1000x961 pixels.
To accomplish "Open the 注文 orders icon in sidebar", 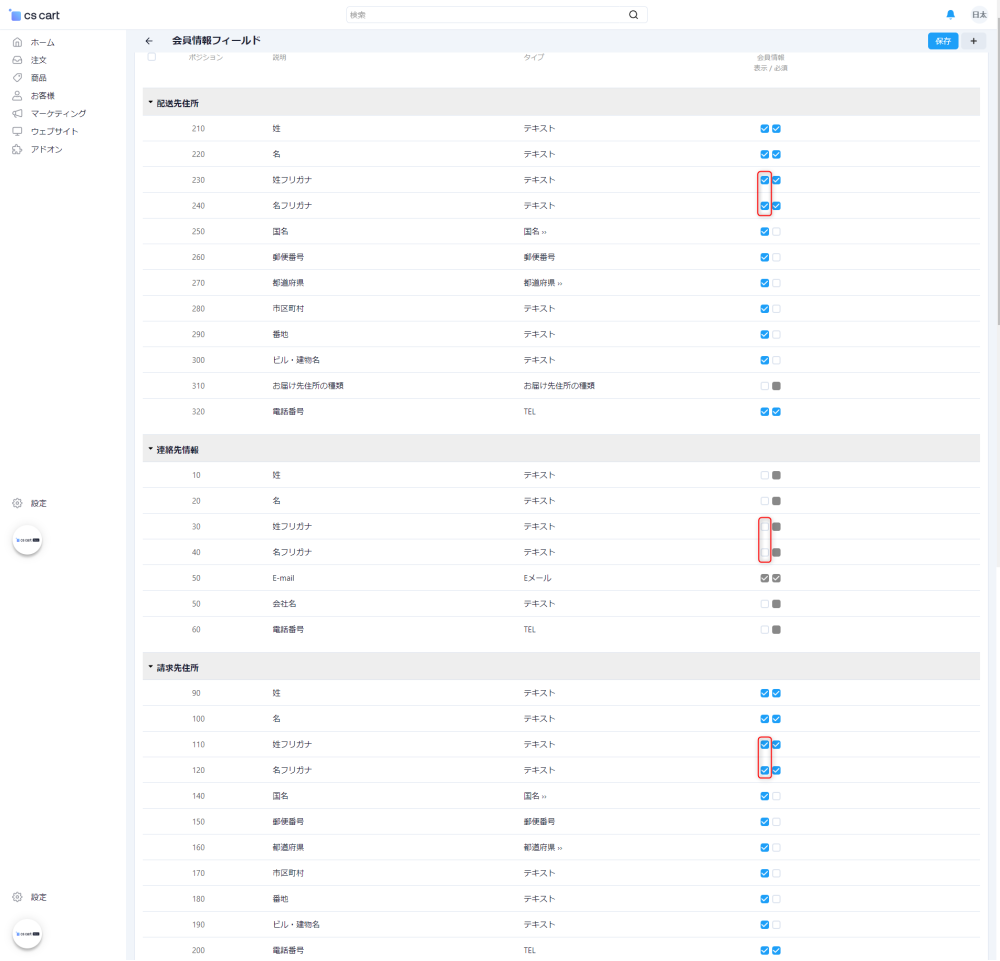I will 17,60.
